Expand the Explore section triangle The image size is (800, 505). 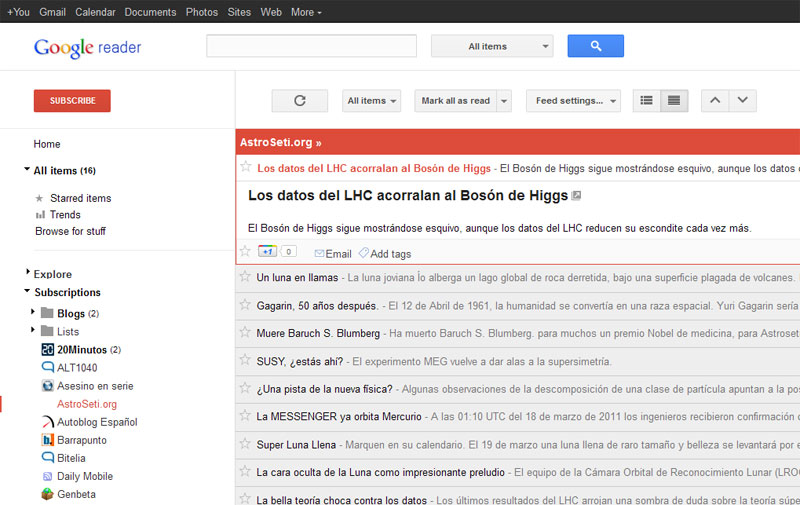(28, 272)
